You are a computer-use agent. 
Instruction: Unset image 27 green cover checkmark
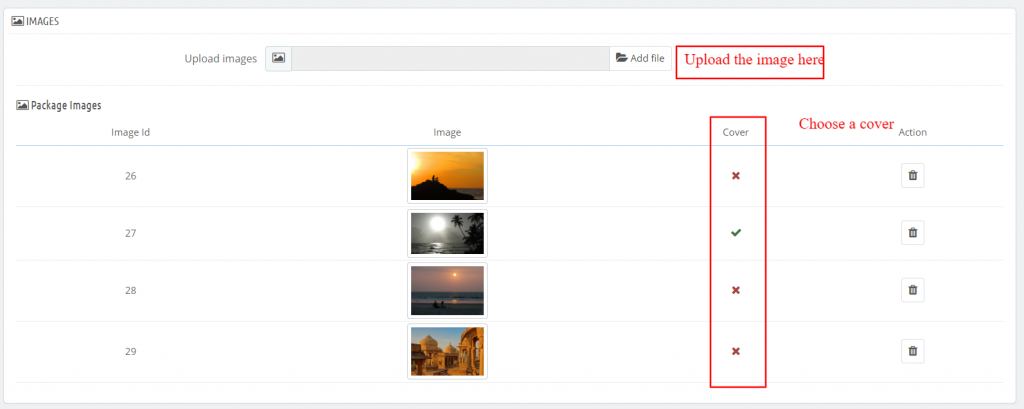pos(735,233)
